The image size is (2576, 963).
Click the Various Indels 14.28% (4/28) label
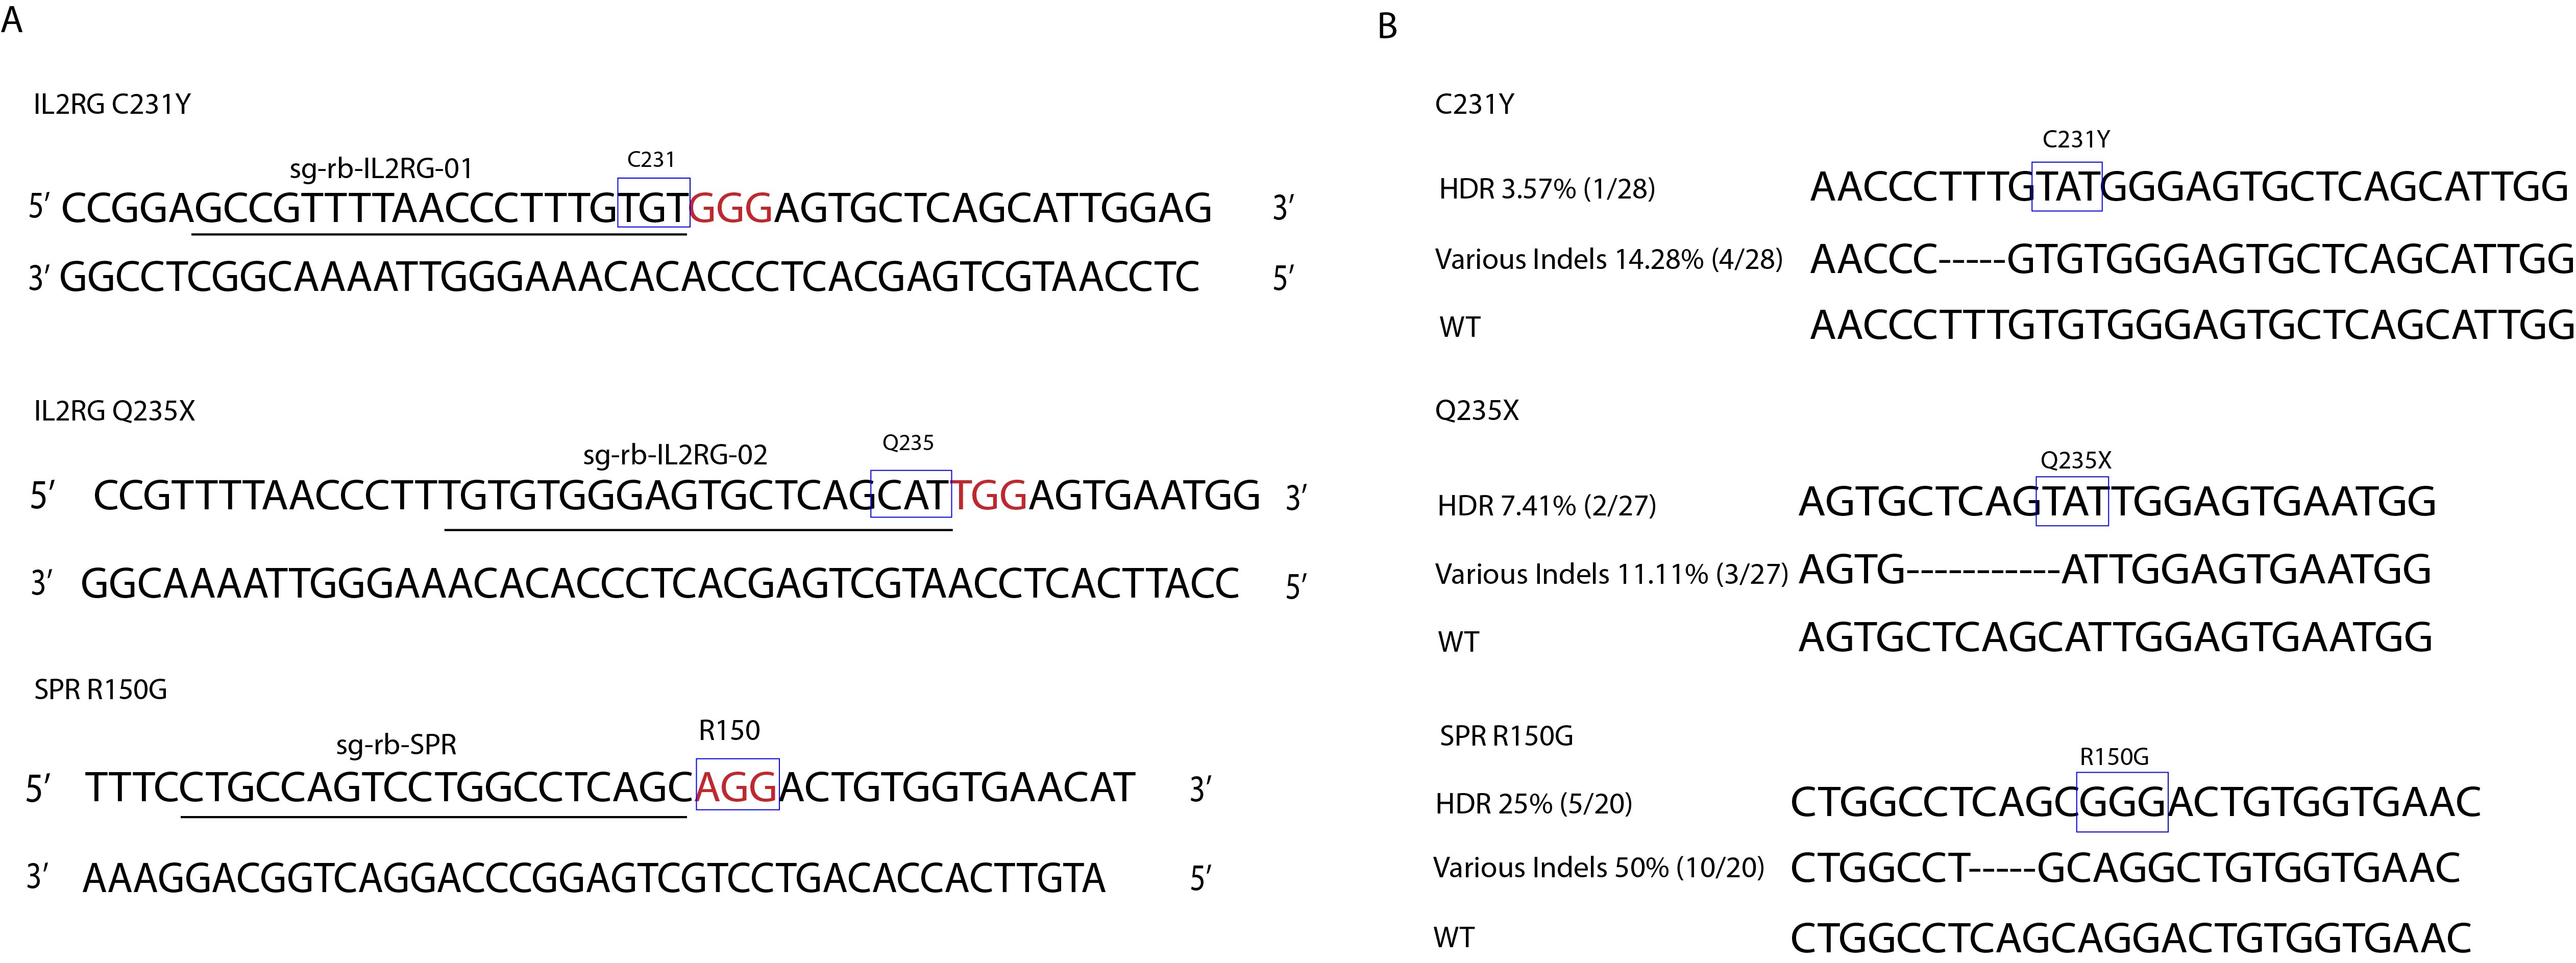(1608, 260)
